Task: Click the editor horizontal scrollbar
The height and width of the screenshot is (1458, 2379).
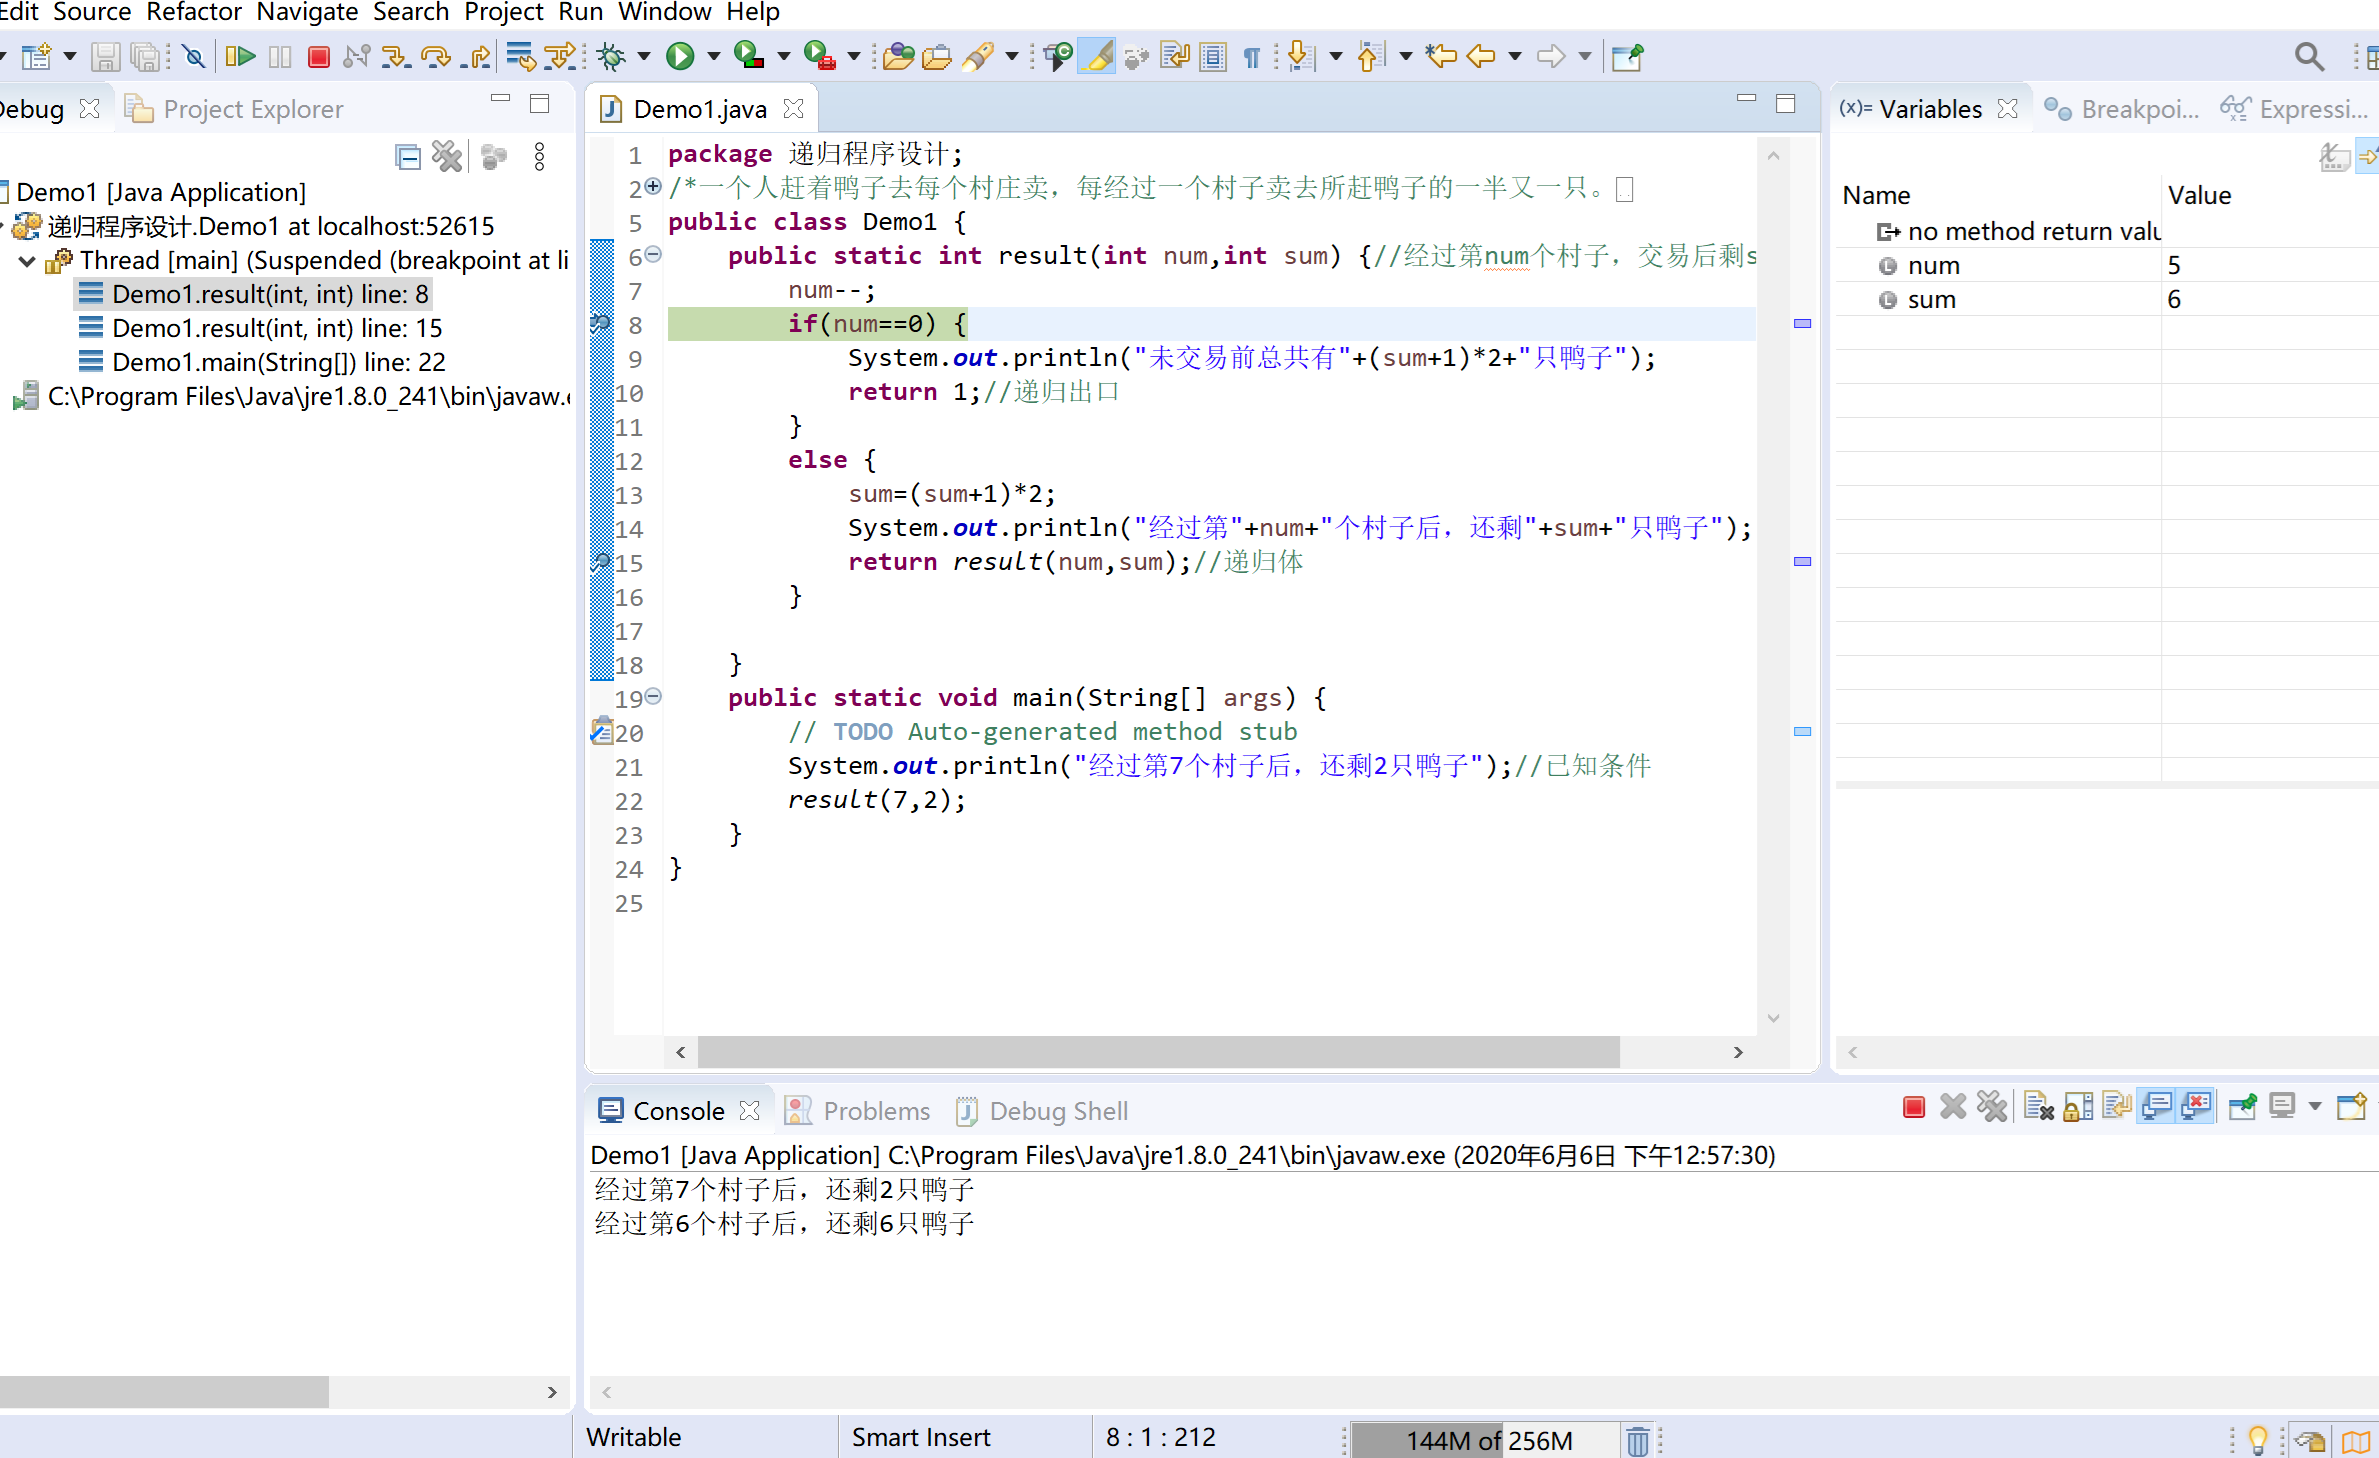Action: (x=1158, y=1052)
